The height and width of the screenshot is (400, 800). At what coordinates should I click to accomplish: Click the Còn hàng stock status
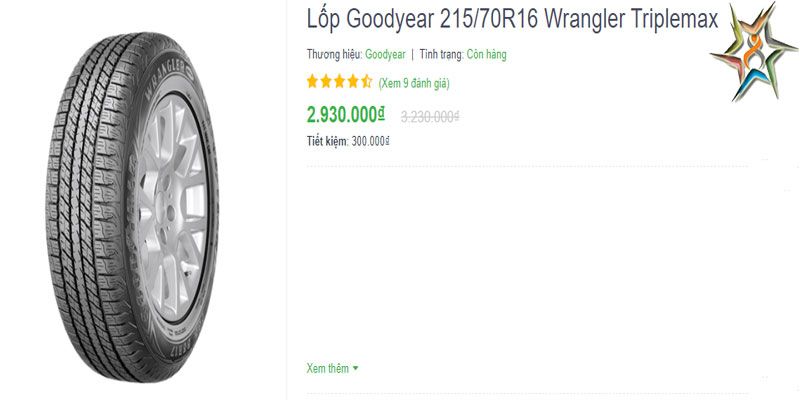(x=487, y=55)
